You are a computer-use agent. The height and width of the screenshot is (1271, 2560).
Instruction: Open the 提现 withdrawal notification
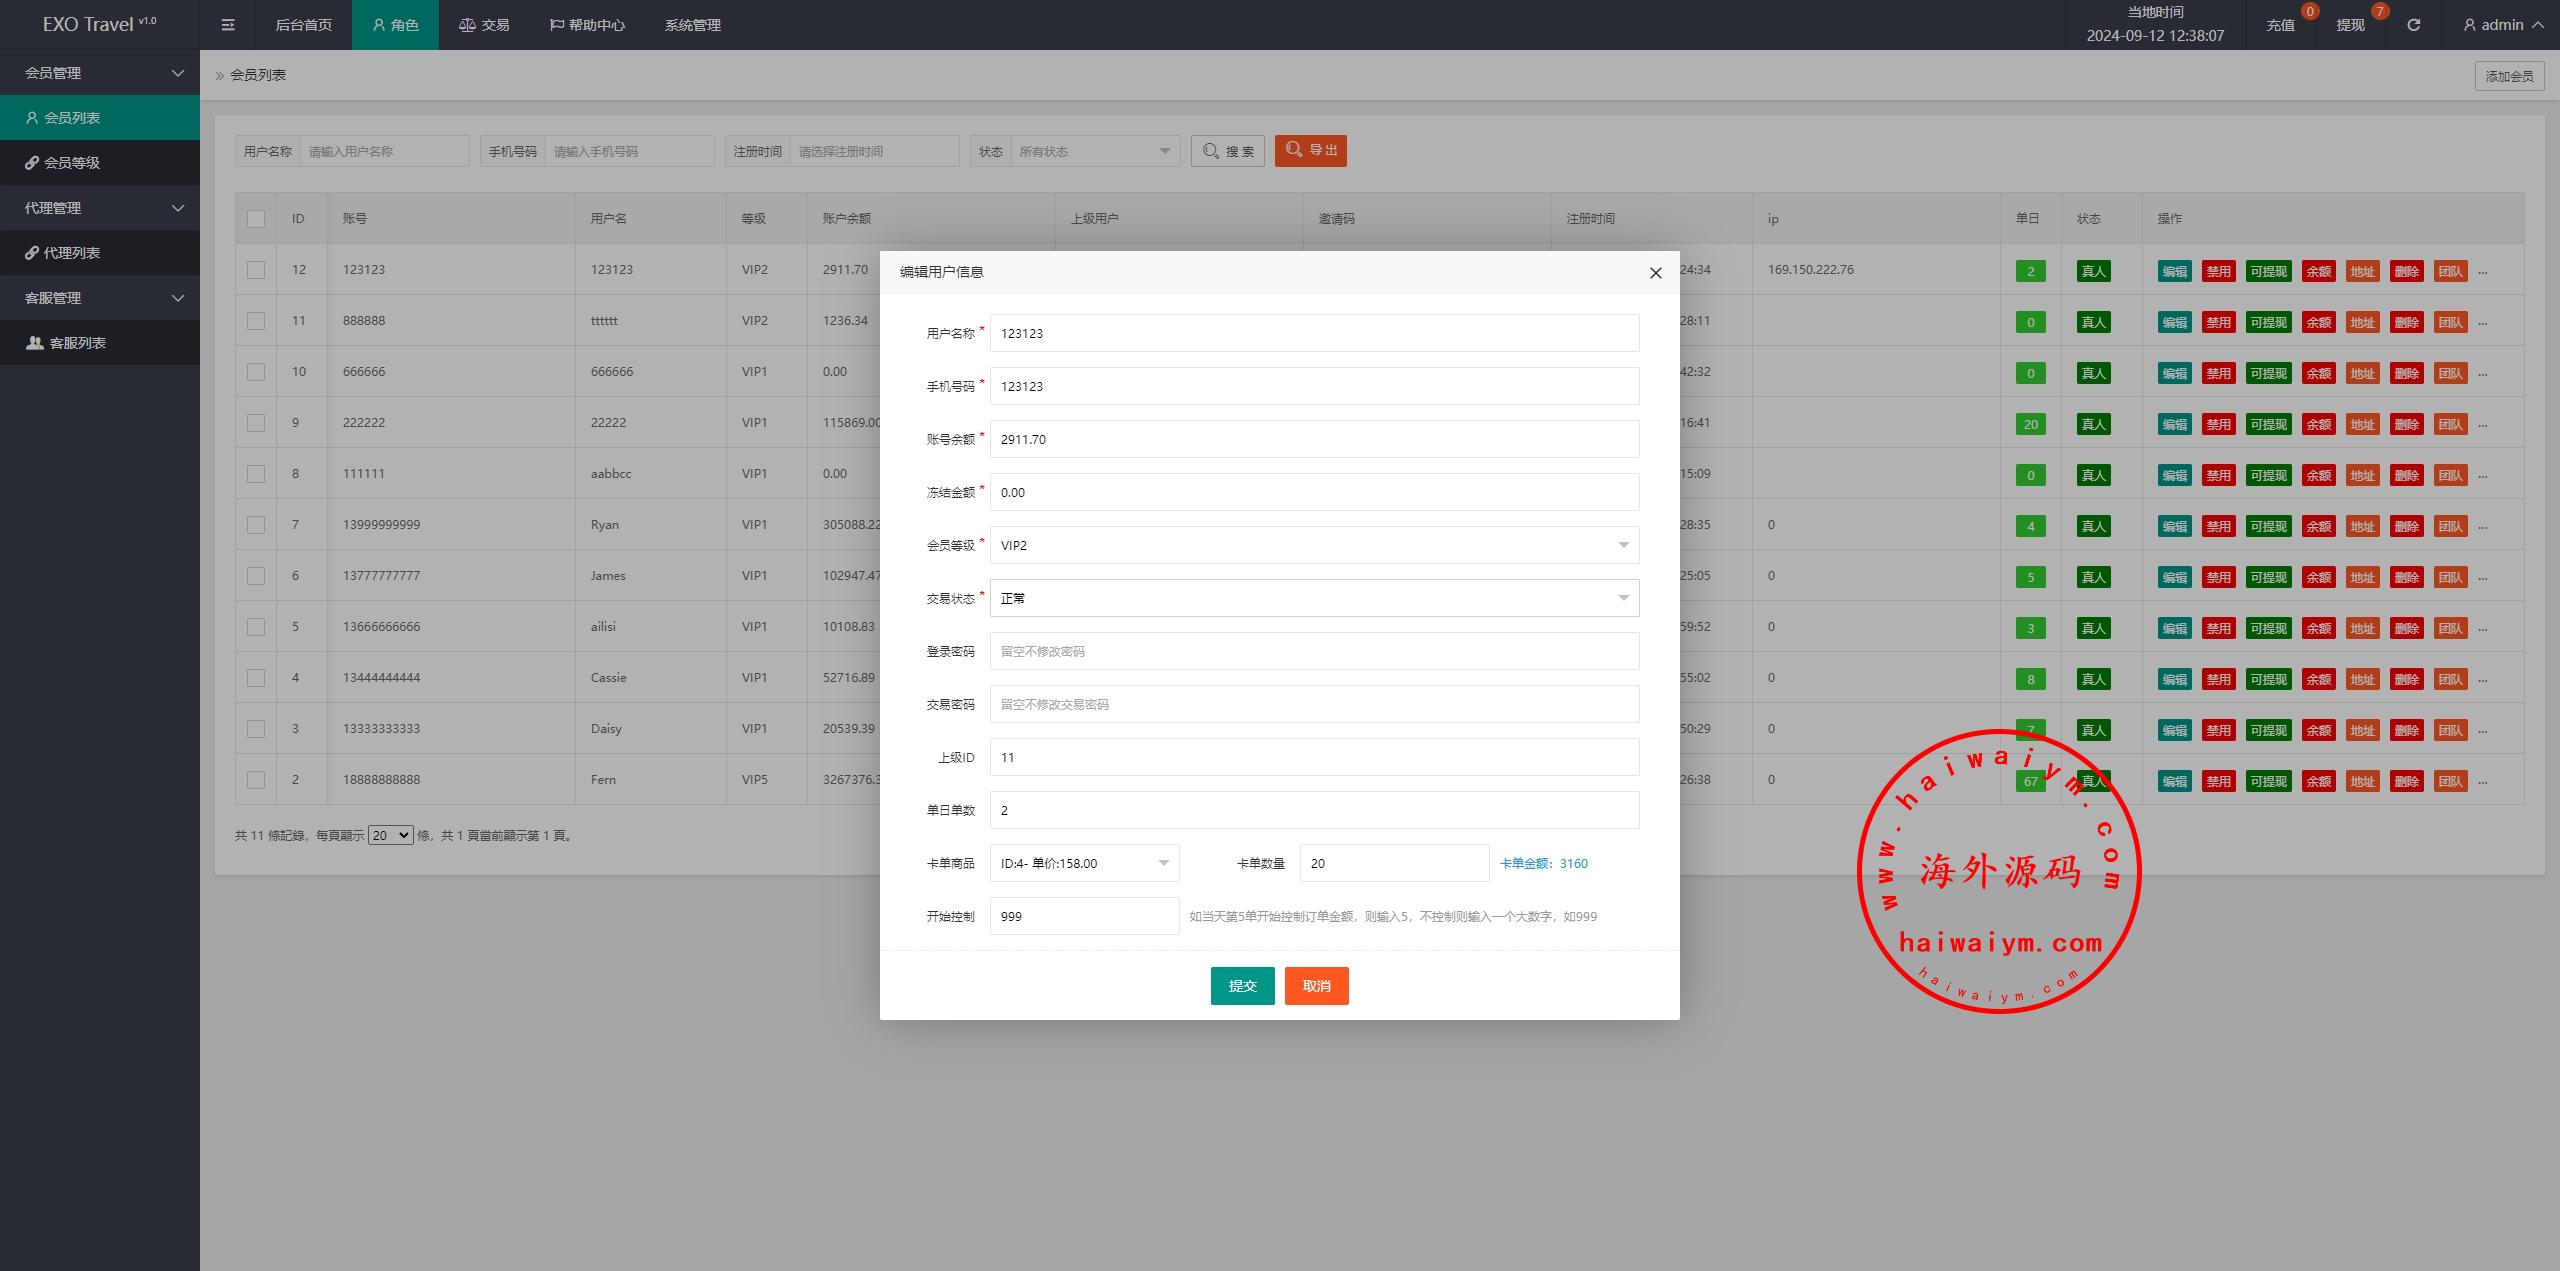tap(2350, 25)
